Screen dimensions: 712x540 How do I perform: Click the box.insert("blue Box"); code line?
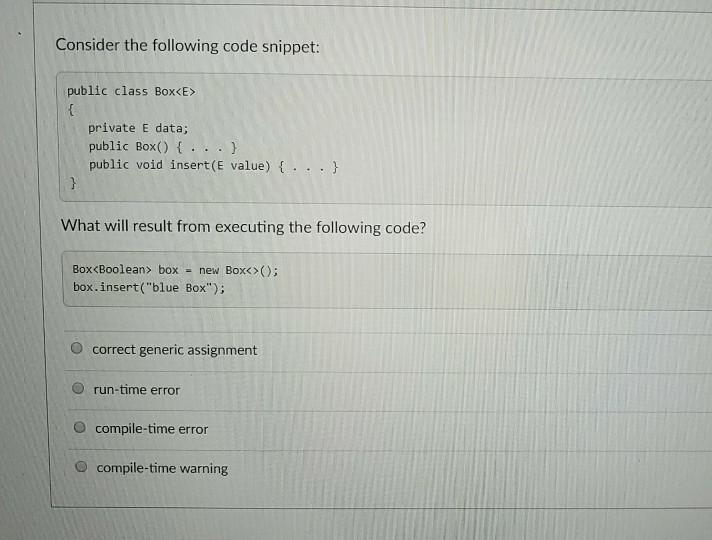pyautogui.click(x=149, y=288)
